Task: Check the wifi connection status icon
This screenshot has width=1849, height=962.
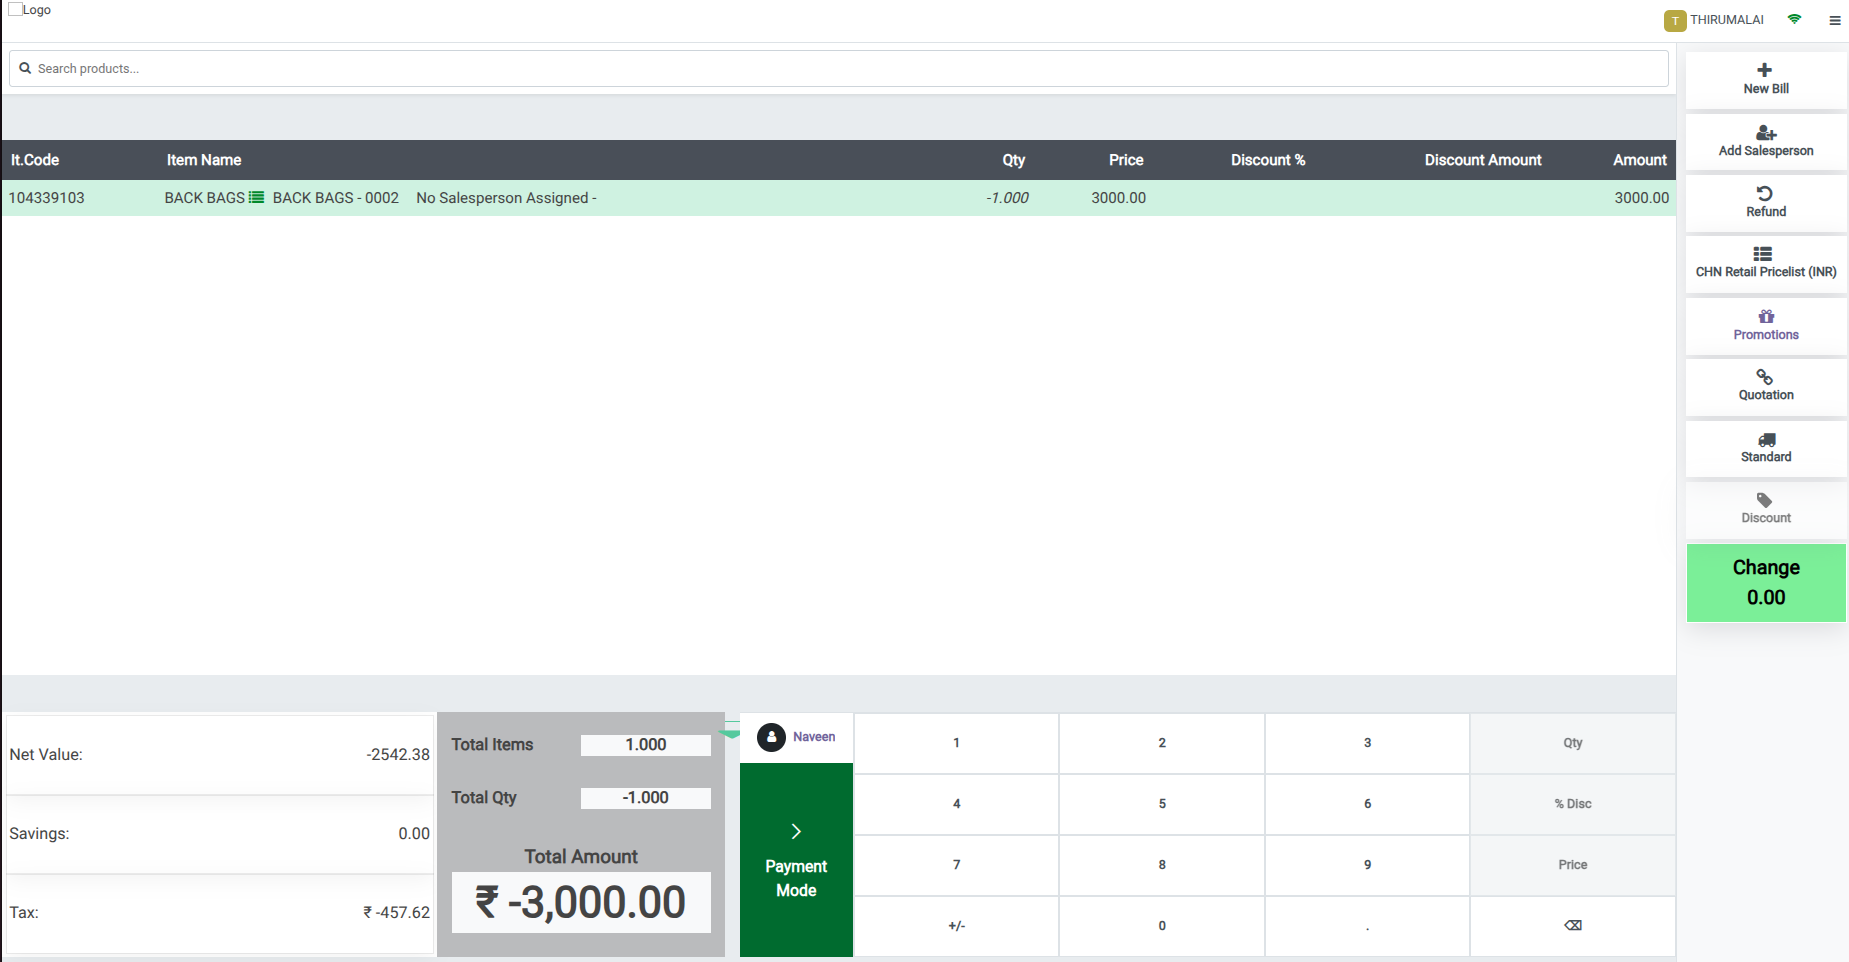Action: tap(1795, 19)
